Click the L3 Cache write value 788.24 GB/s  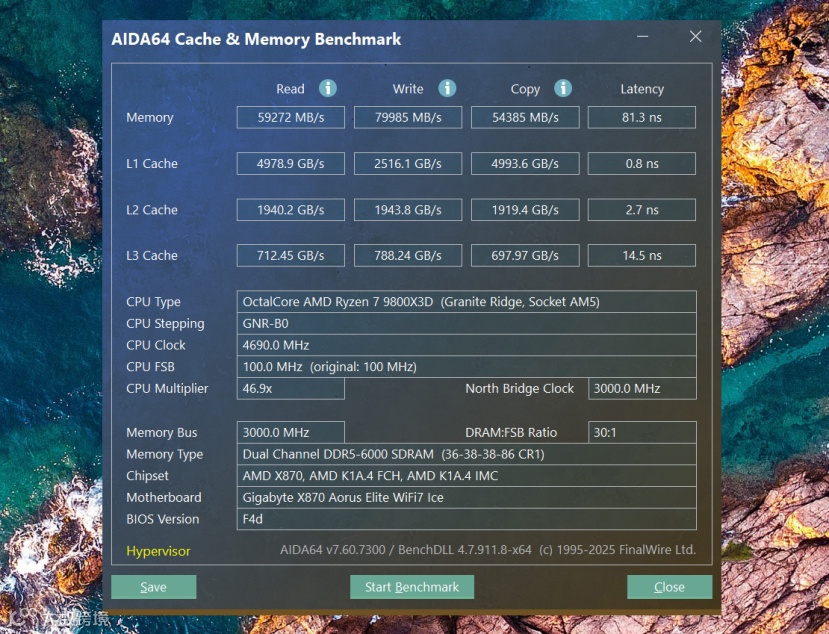[408, 255]
